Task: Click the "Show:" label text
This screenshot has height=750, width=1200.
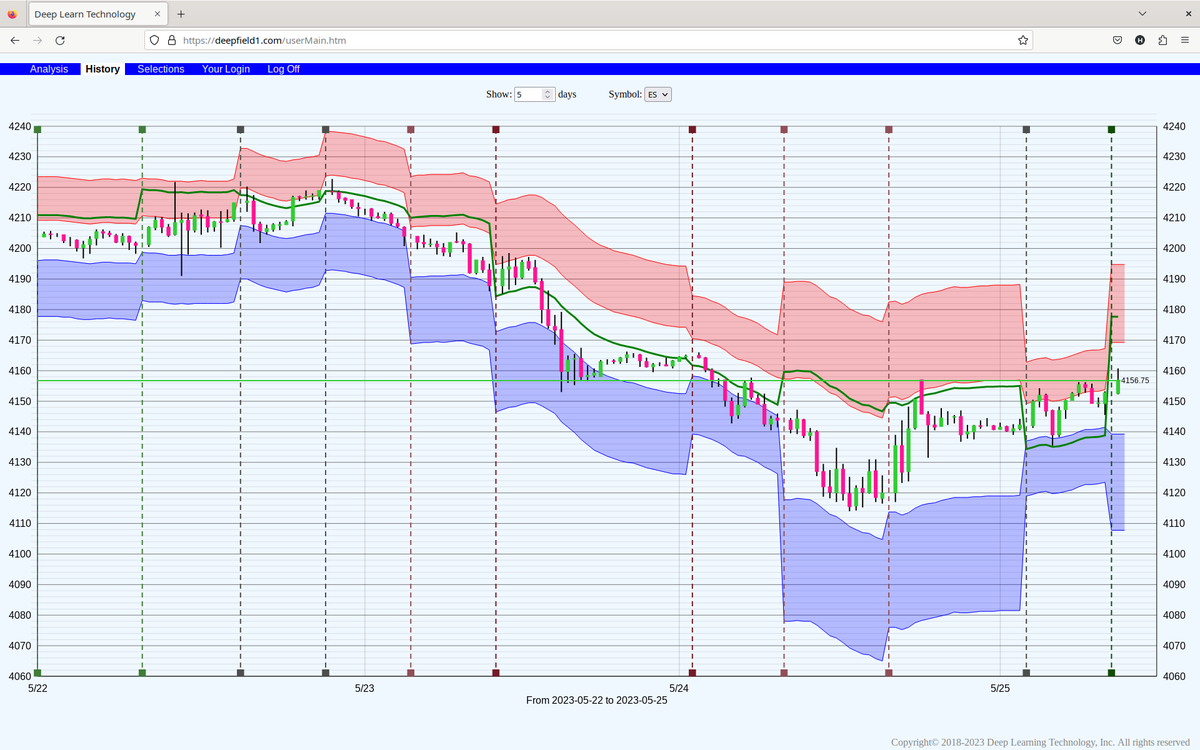Action: tap(498, 94)
